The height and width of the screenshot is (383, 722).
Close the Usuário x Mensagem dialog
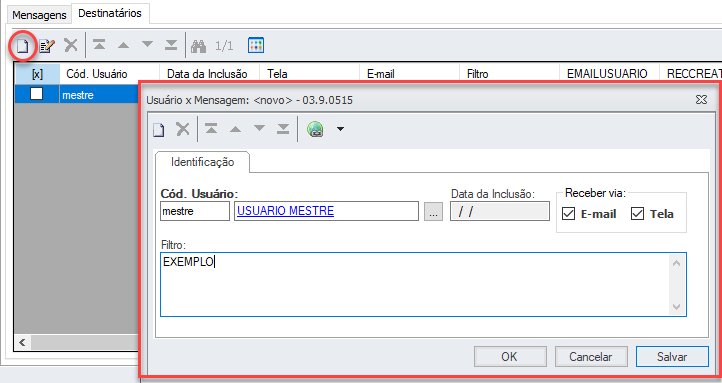(x=701, y=99)
